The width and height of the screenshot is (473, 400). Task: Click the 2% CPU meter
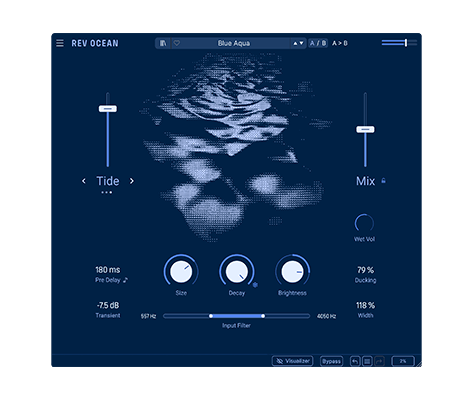click(403, 361)
